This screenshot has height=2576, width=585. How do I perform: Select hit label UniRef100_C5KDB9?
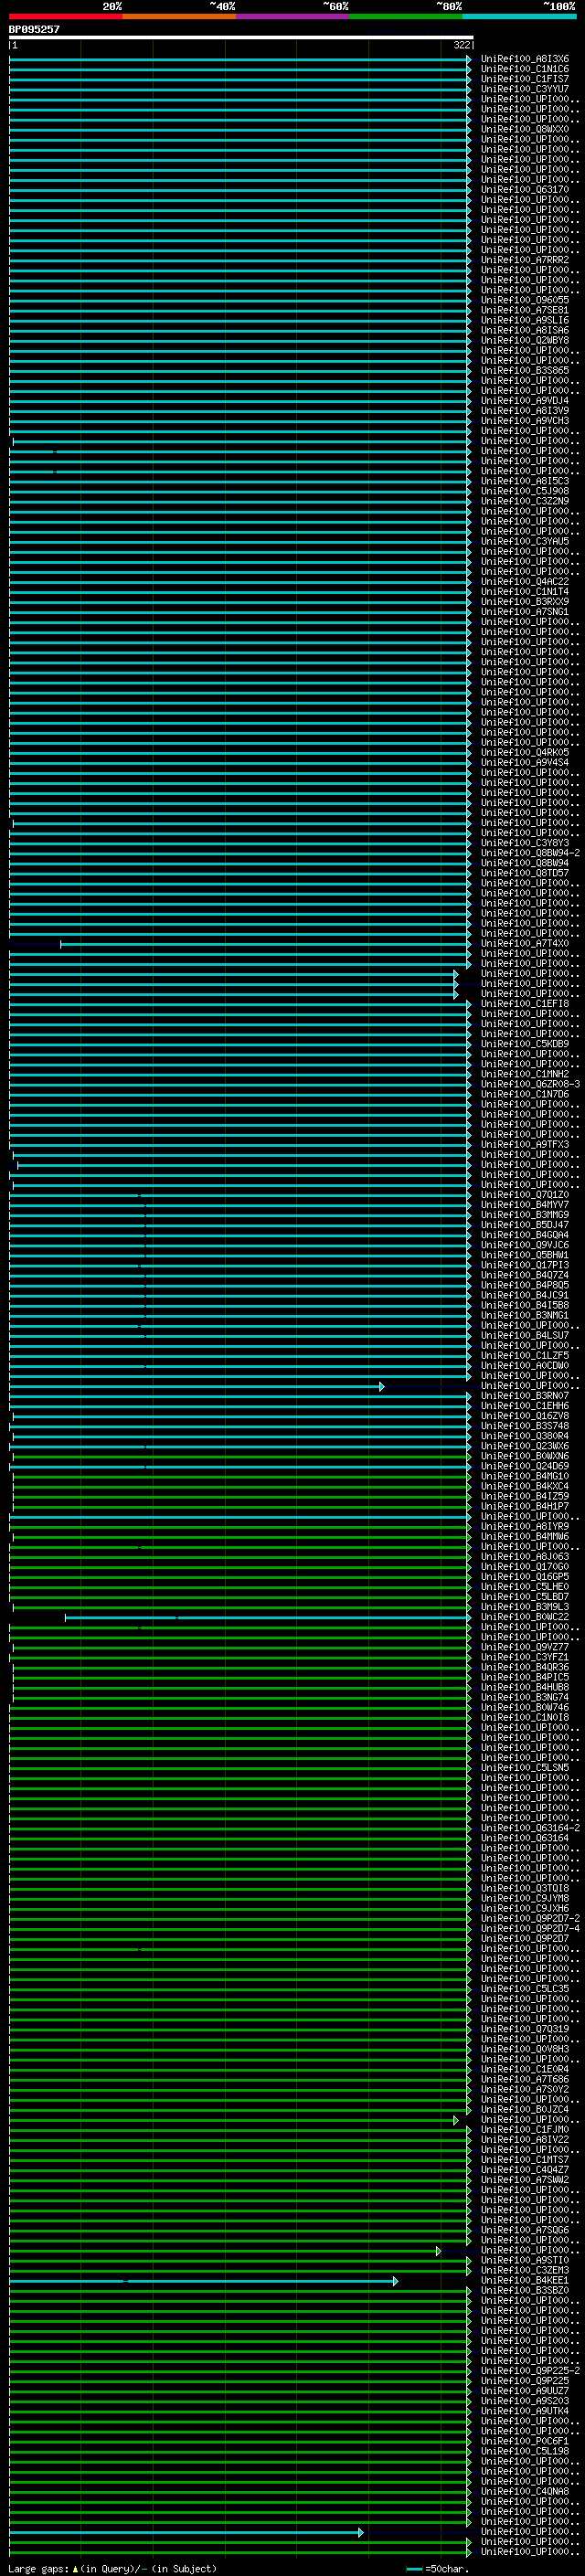(x=525, y=1043)
